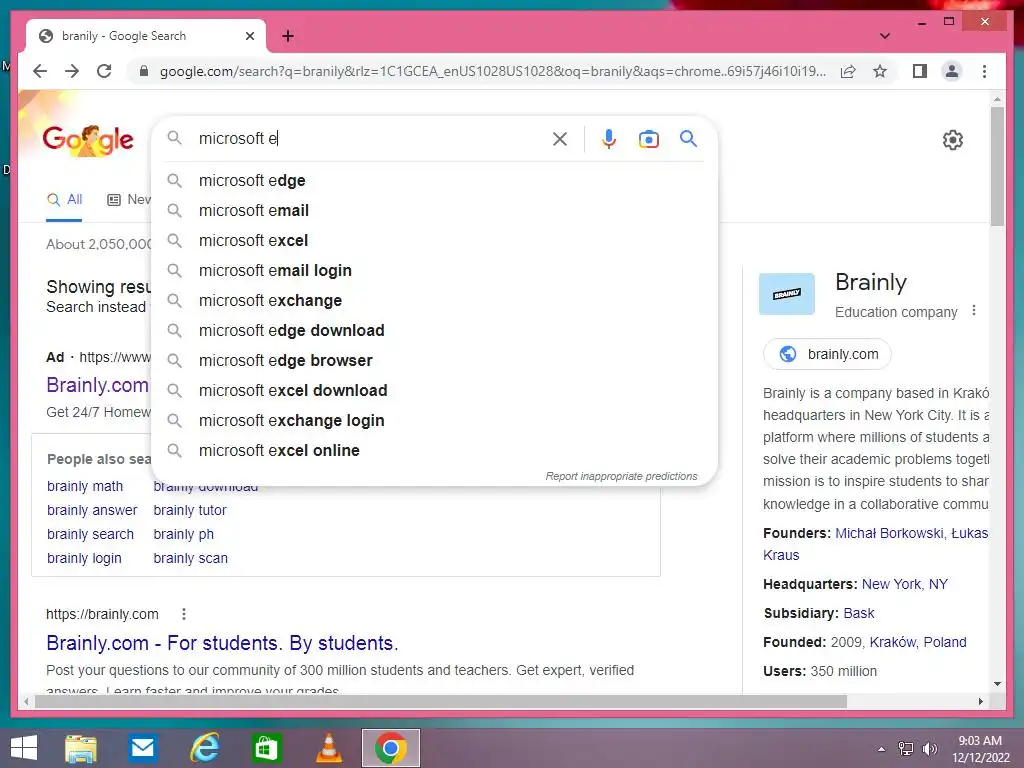
Task: Open taskbar clock showing 9:03 AM
Action: [x=980, y=749]
